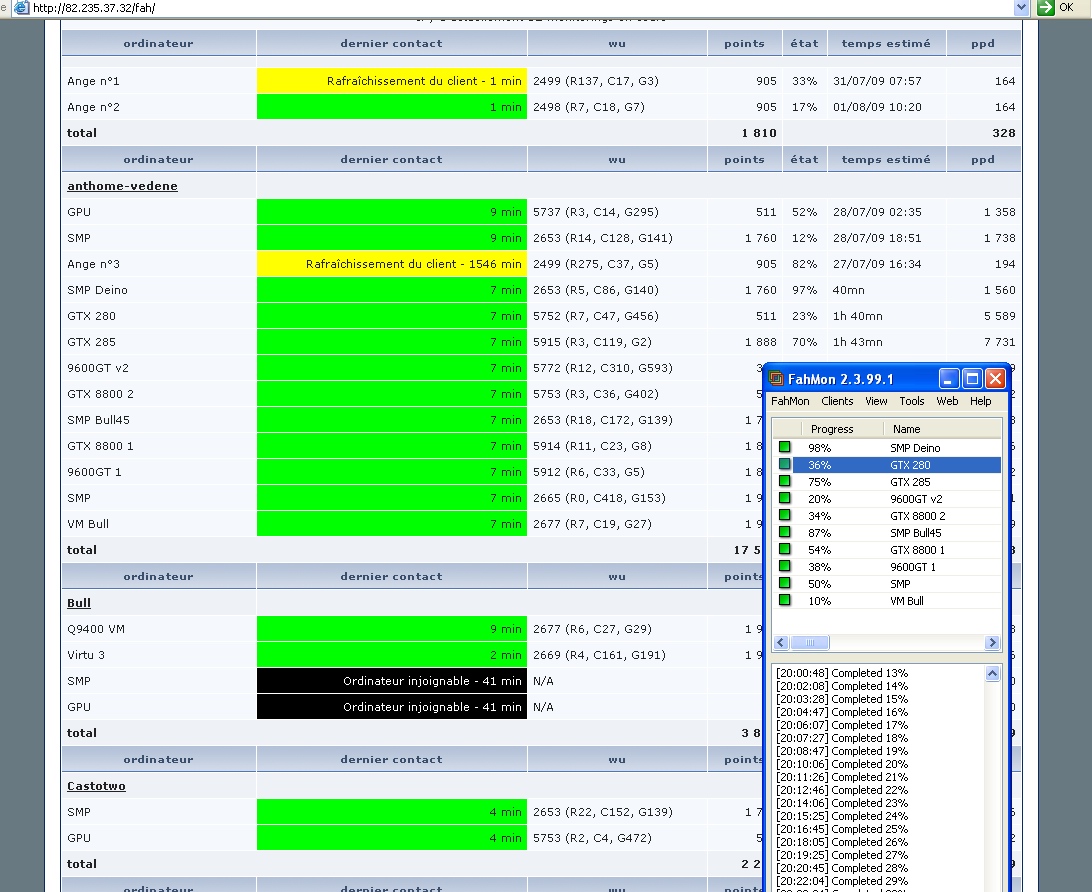Open the Tools menu in FahMon
The width and height of the screenshot is (1092, 892).
tap(911, 401)
